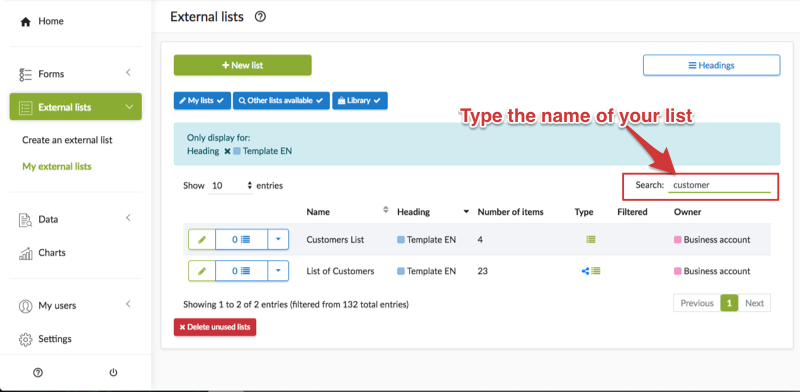Click the pencil edit icon for Customers List

[202, 239]
